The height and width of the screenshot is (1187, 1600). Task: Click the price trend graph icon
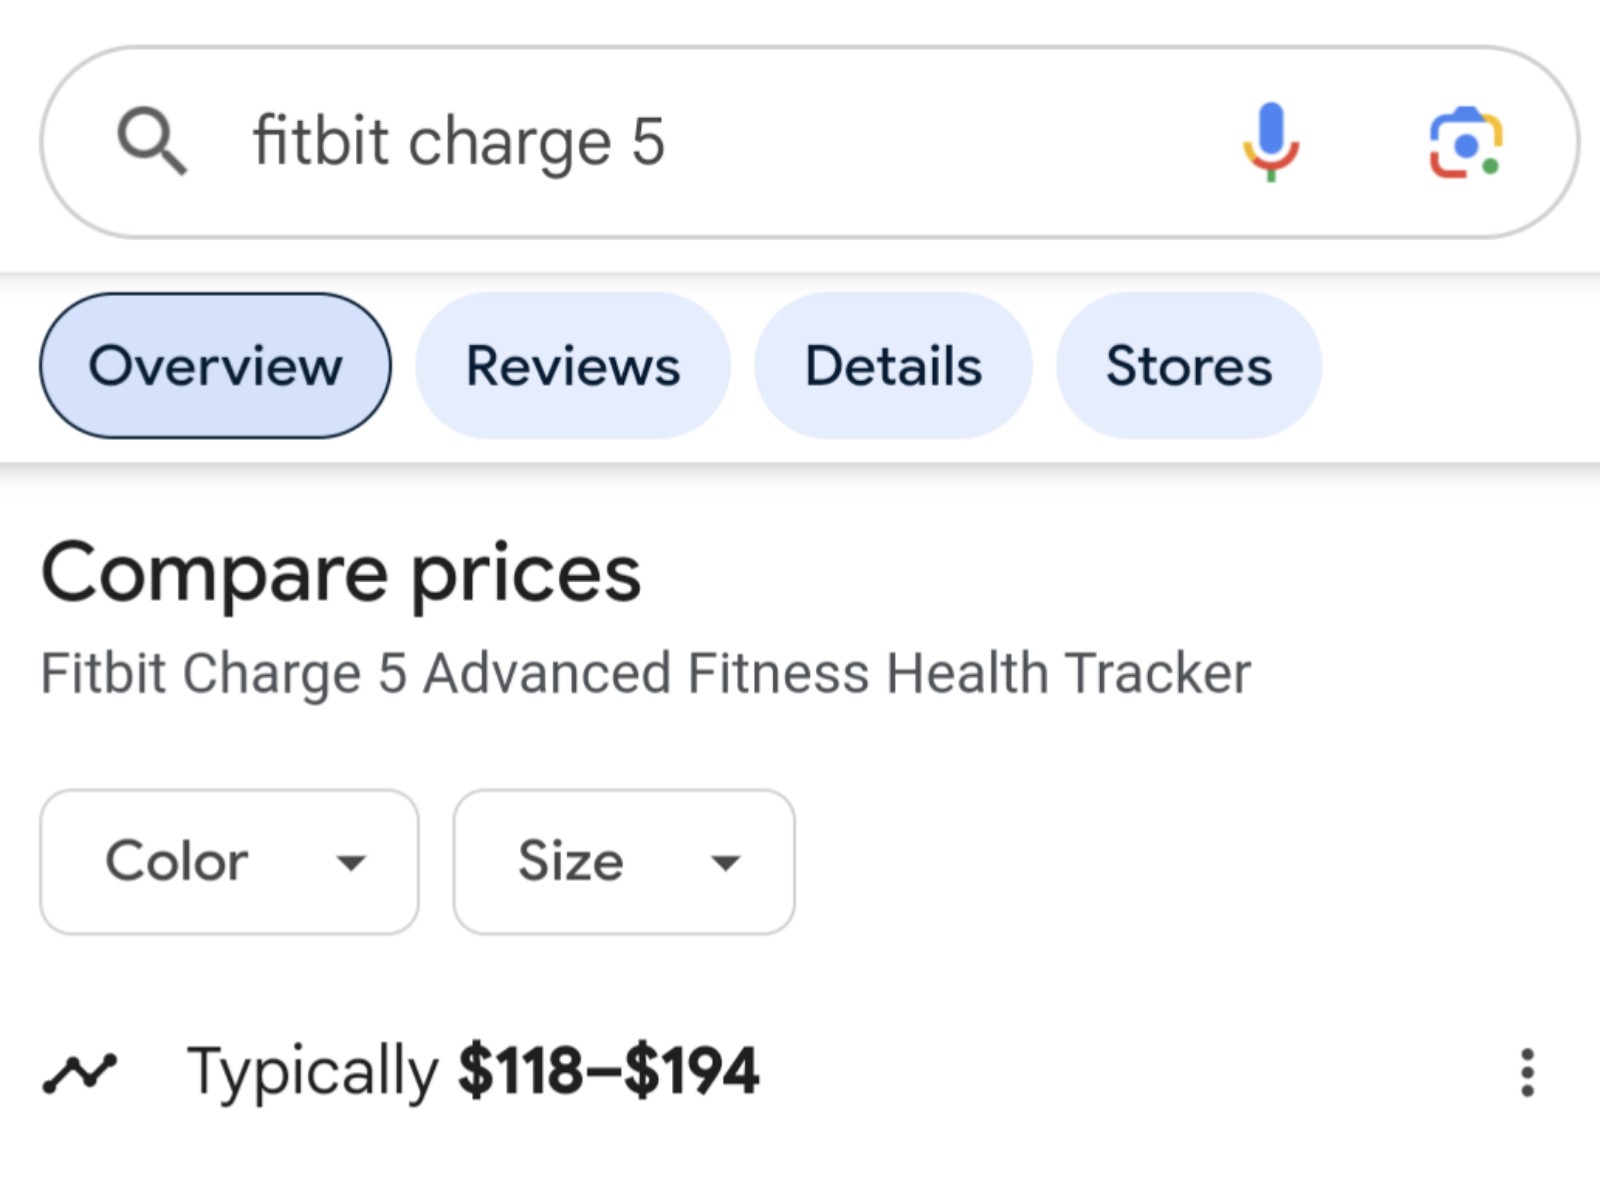click(80, 1073)
